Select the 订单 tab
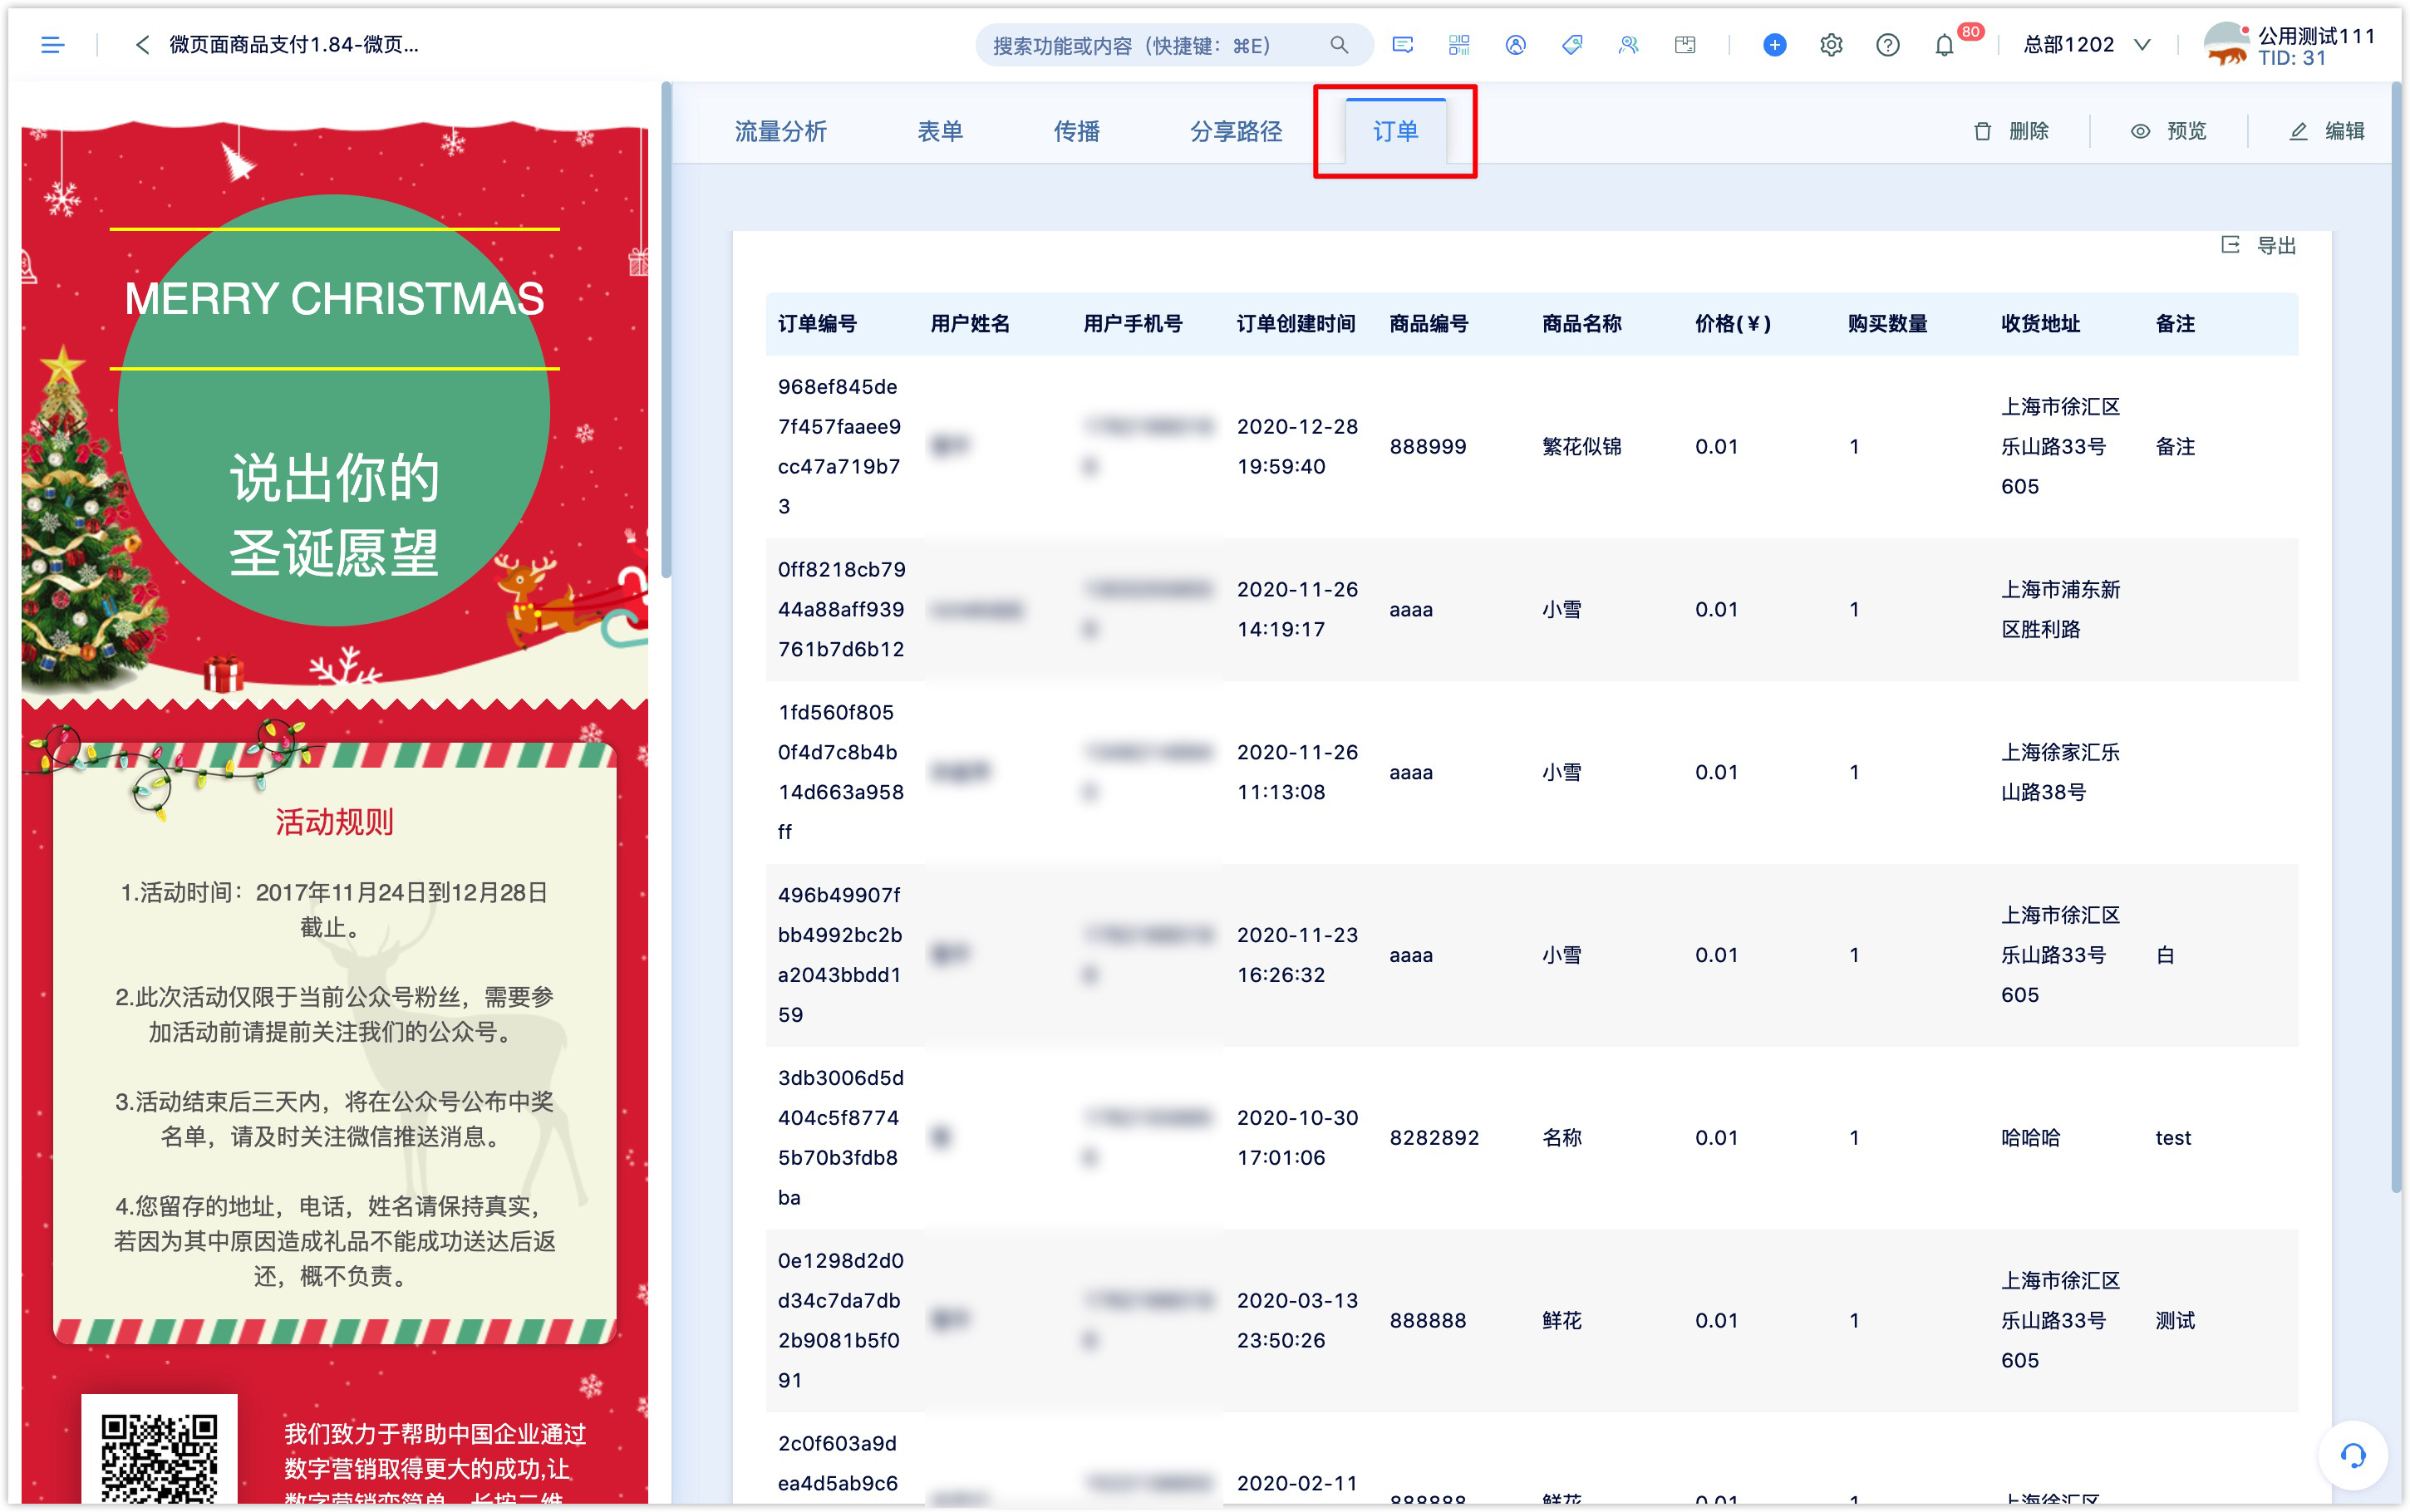This screenshot has height=1512, width=2410. (x=1395, y=131)
